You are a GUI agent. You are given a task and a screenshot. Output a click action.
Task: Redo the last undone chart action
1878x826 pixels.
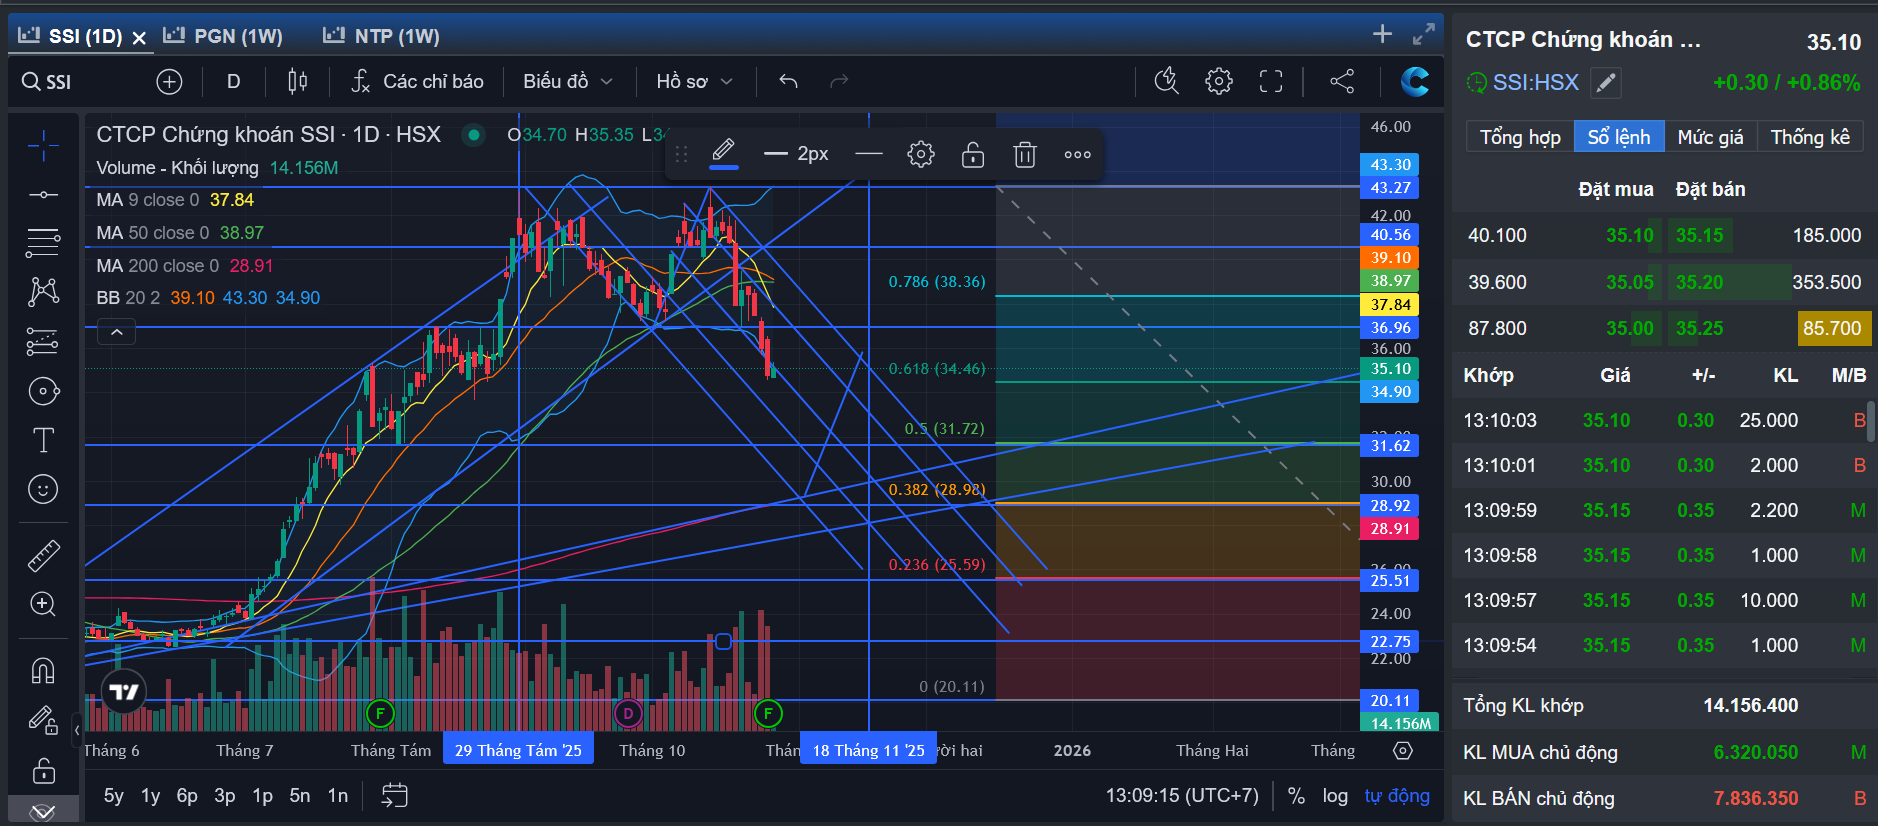pyautogui.click(x=839, y=81)
